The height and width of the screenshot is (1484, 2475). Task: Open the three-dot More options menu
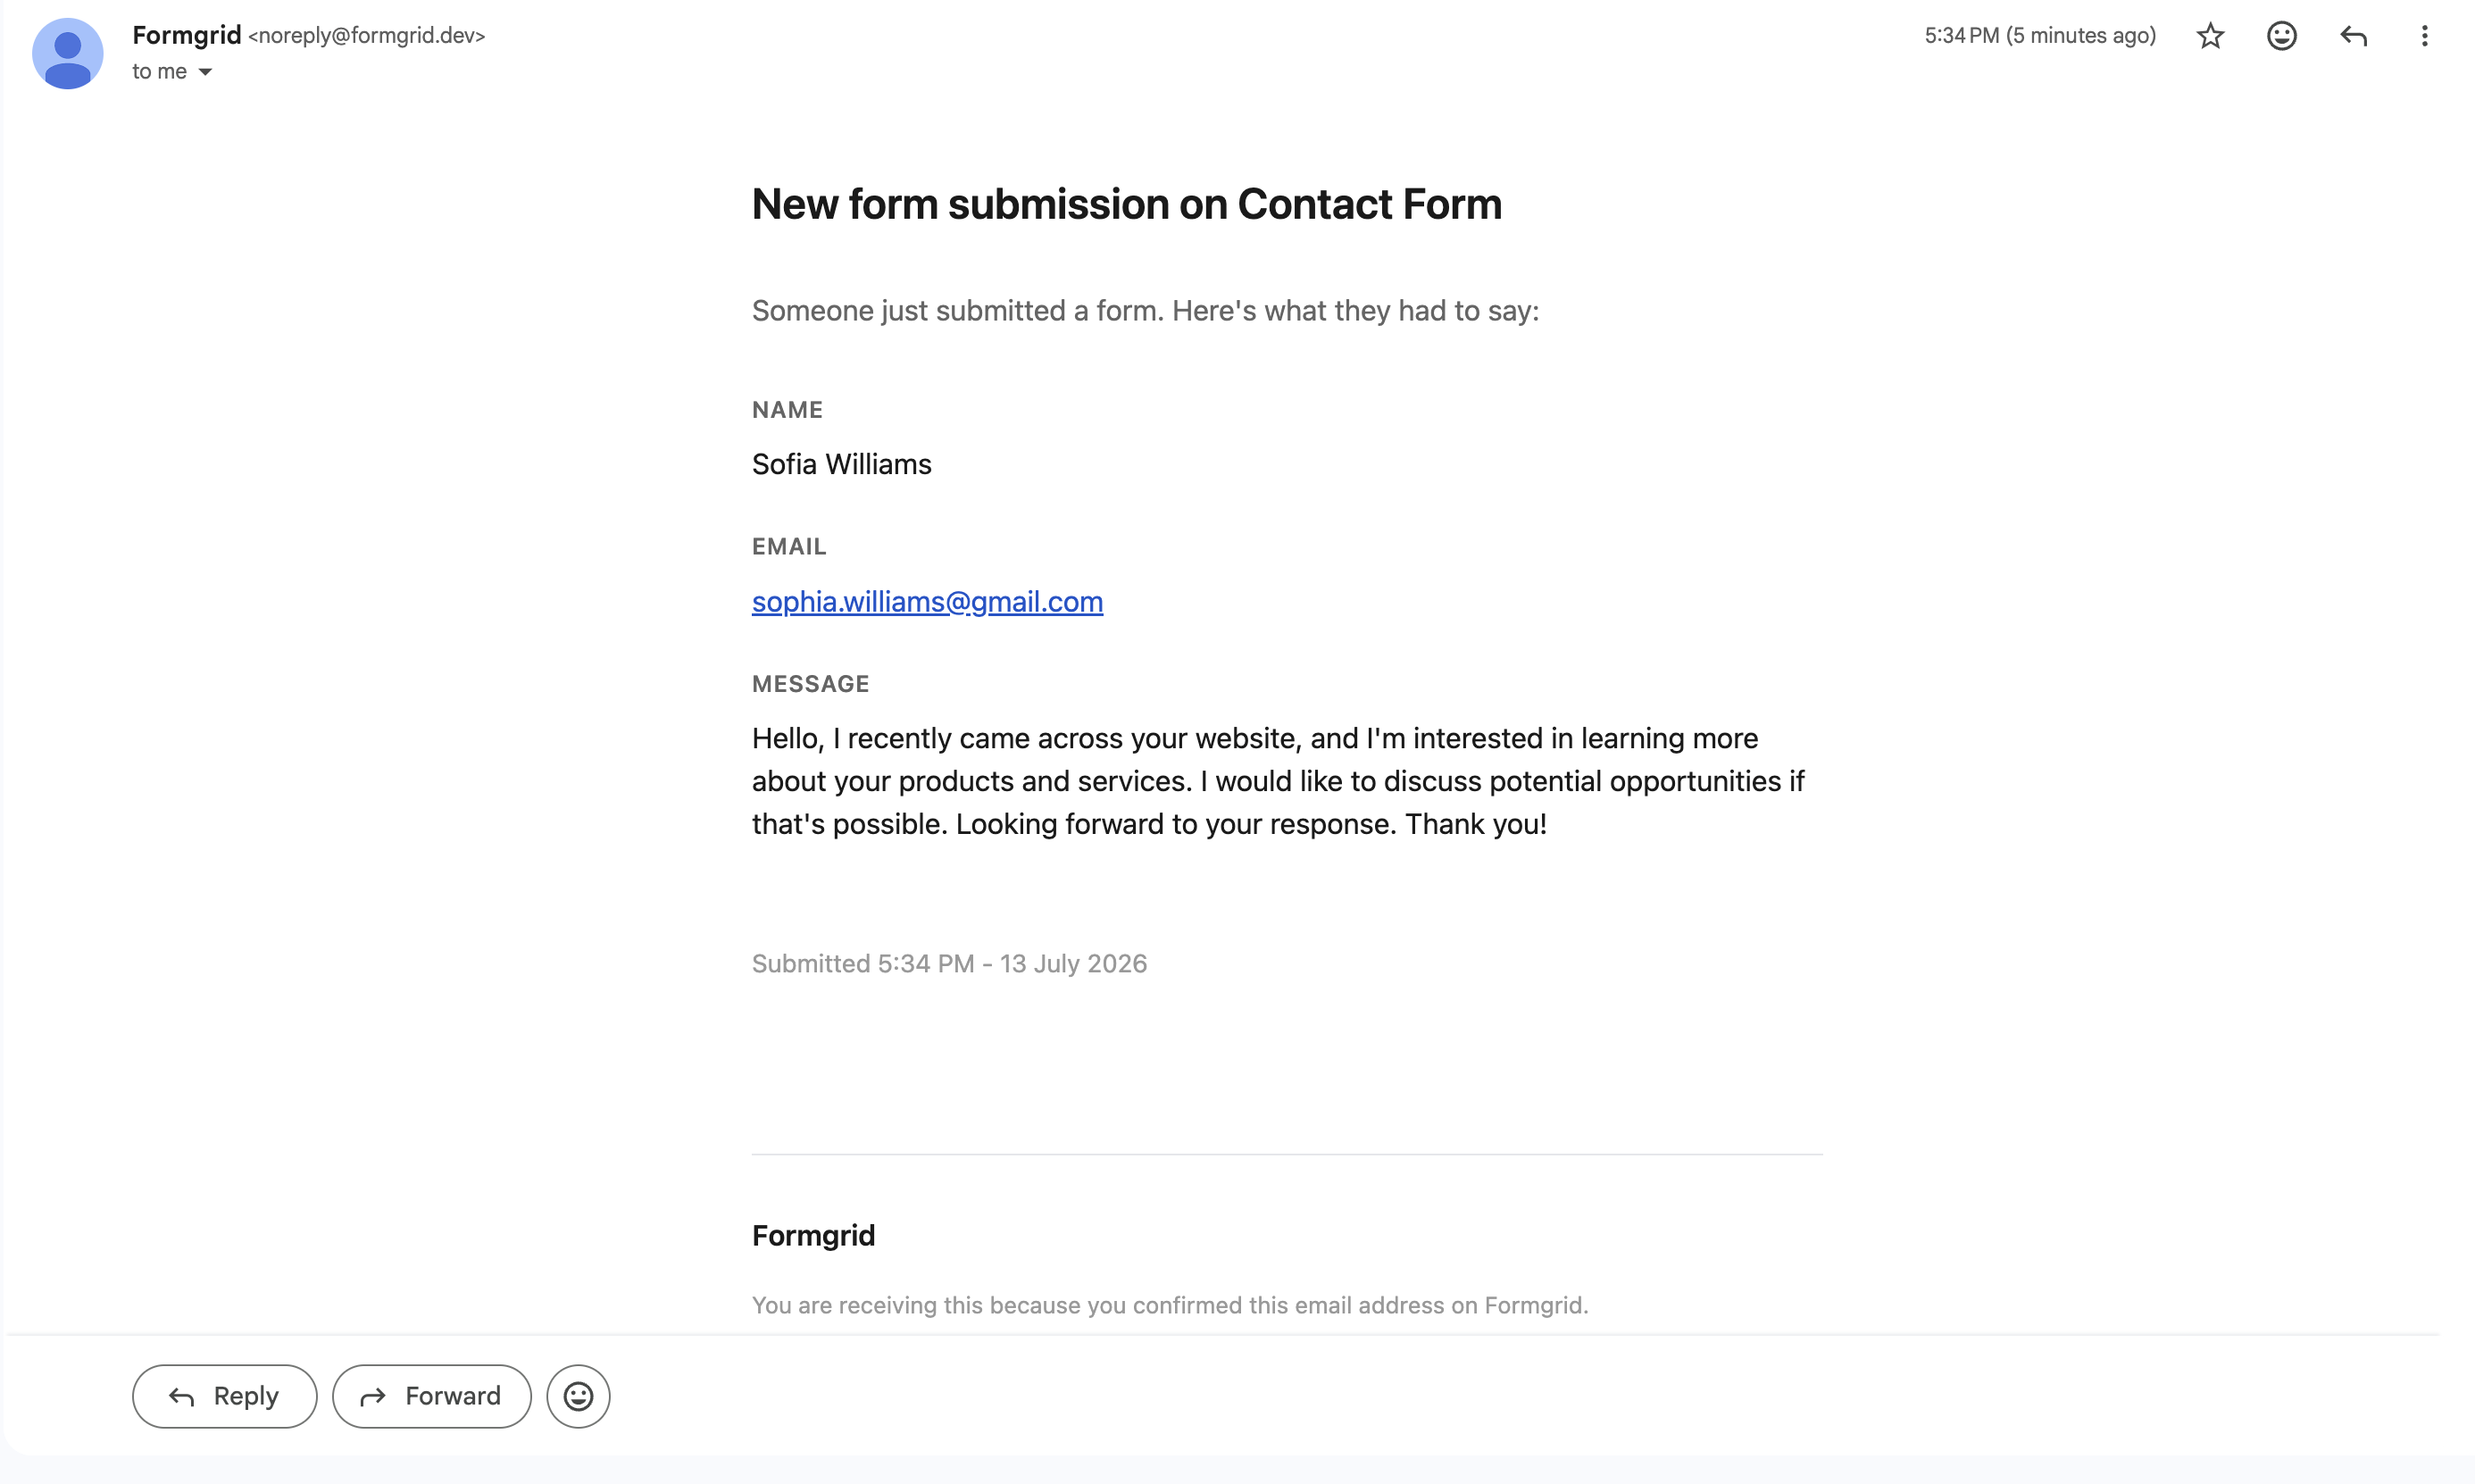pos(2424,36)
